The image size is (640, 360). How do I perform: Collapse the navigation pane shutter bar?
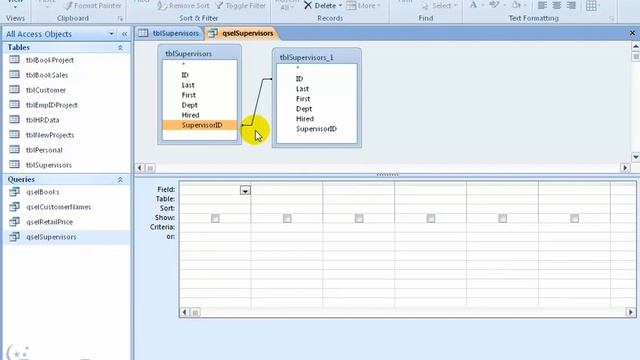(x=124, y=34)
